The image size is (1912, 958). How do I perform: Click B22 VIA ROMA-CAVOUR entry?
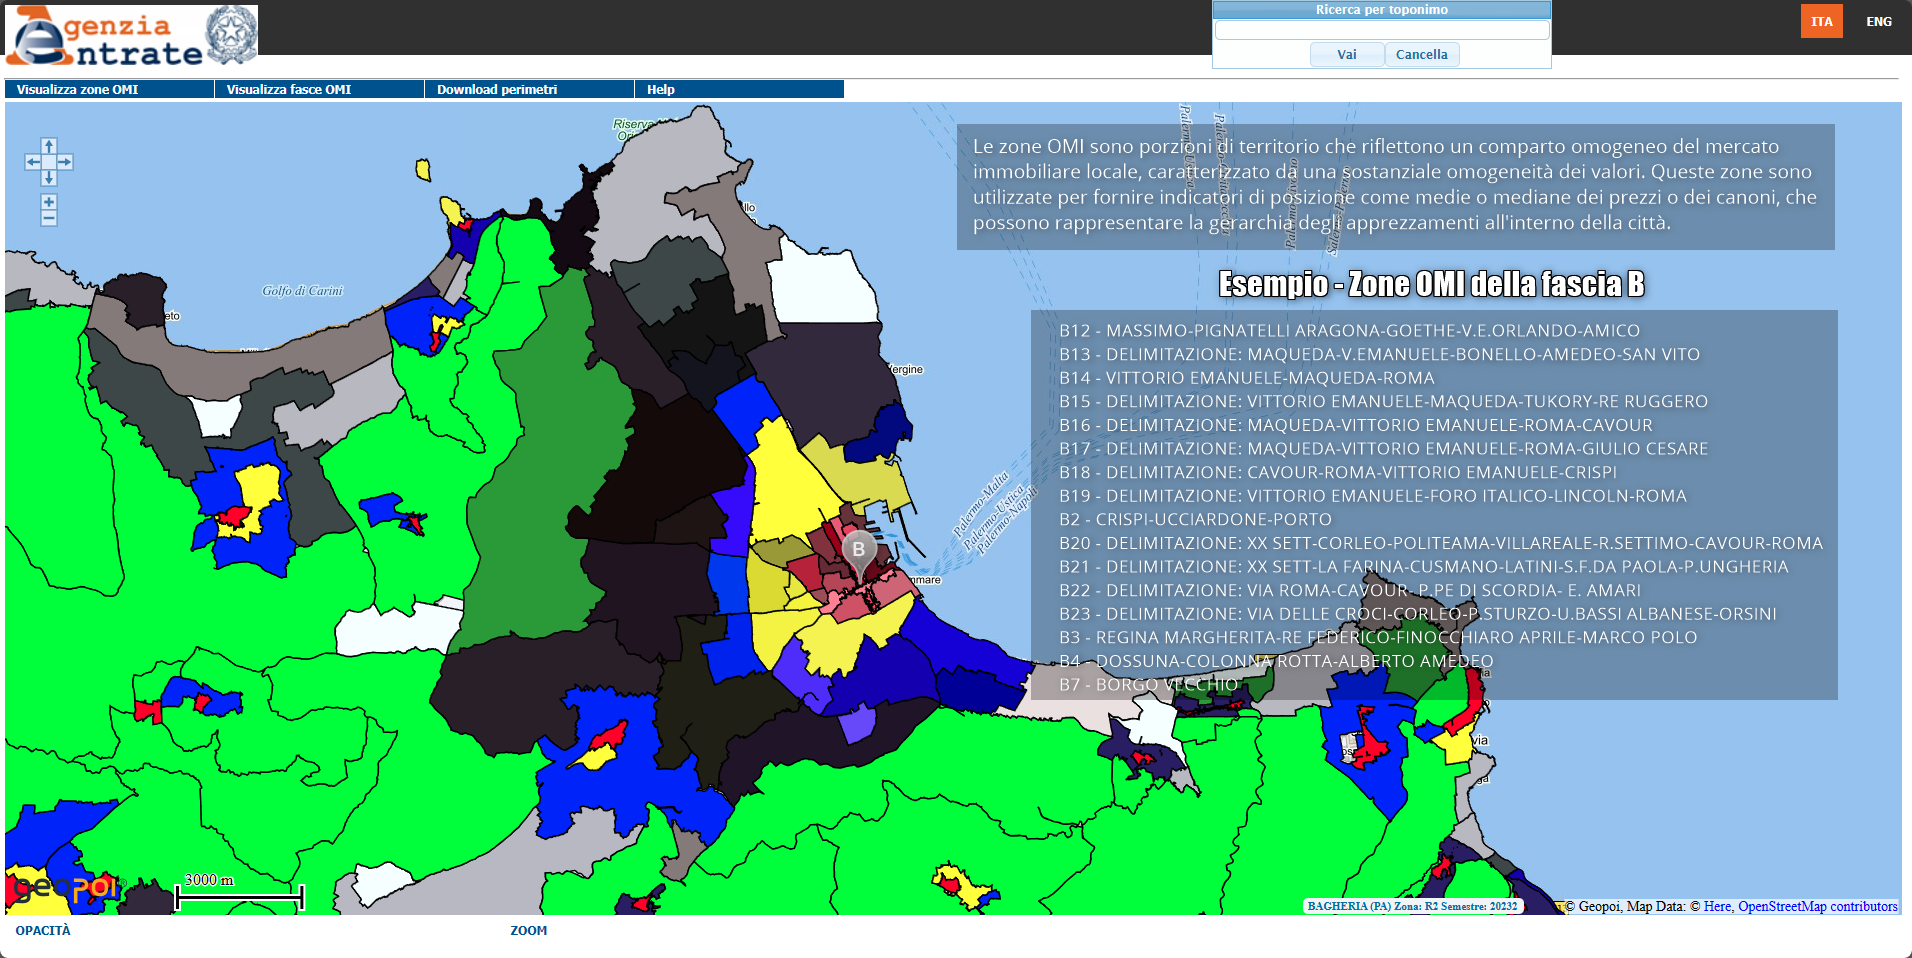pos(1350,590)
